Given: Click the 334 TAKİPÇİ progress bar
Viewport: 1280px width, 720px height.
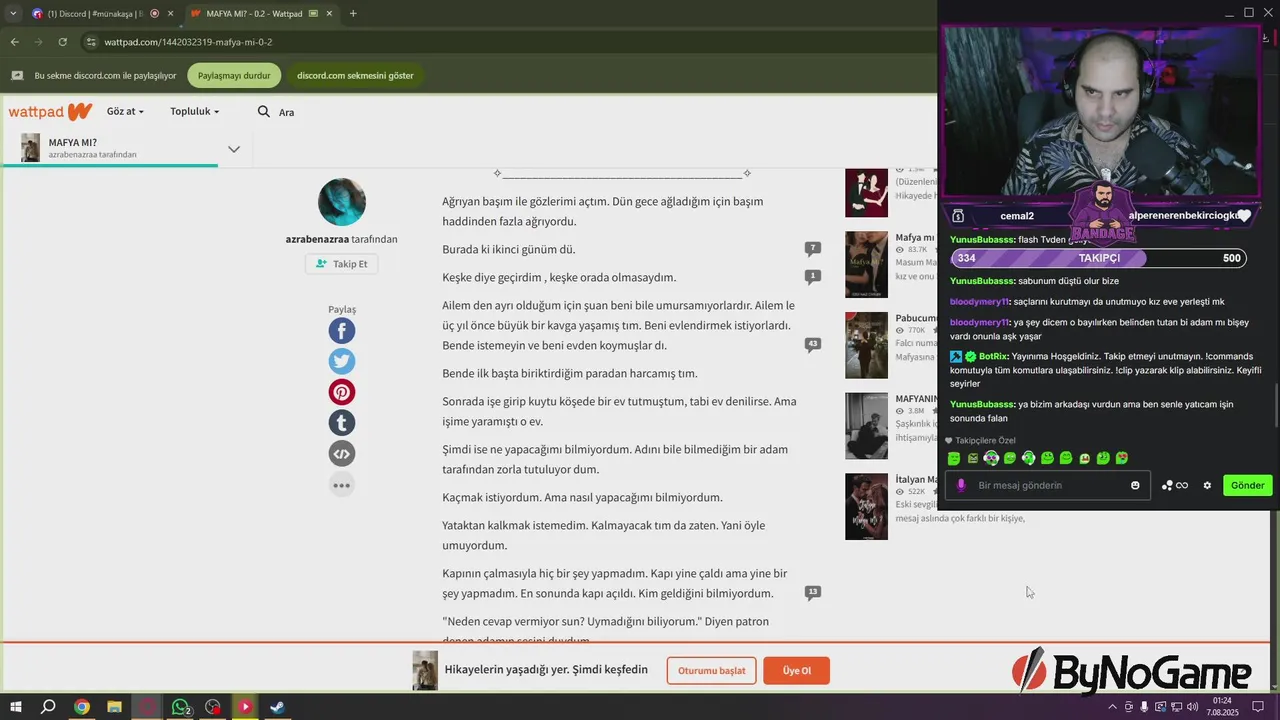Looking at the screenshot, I should (x=1098, y=258).
